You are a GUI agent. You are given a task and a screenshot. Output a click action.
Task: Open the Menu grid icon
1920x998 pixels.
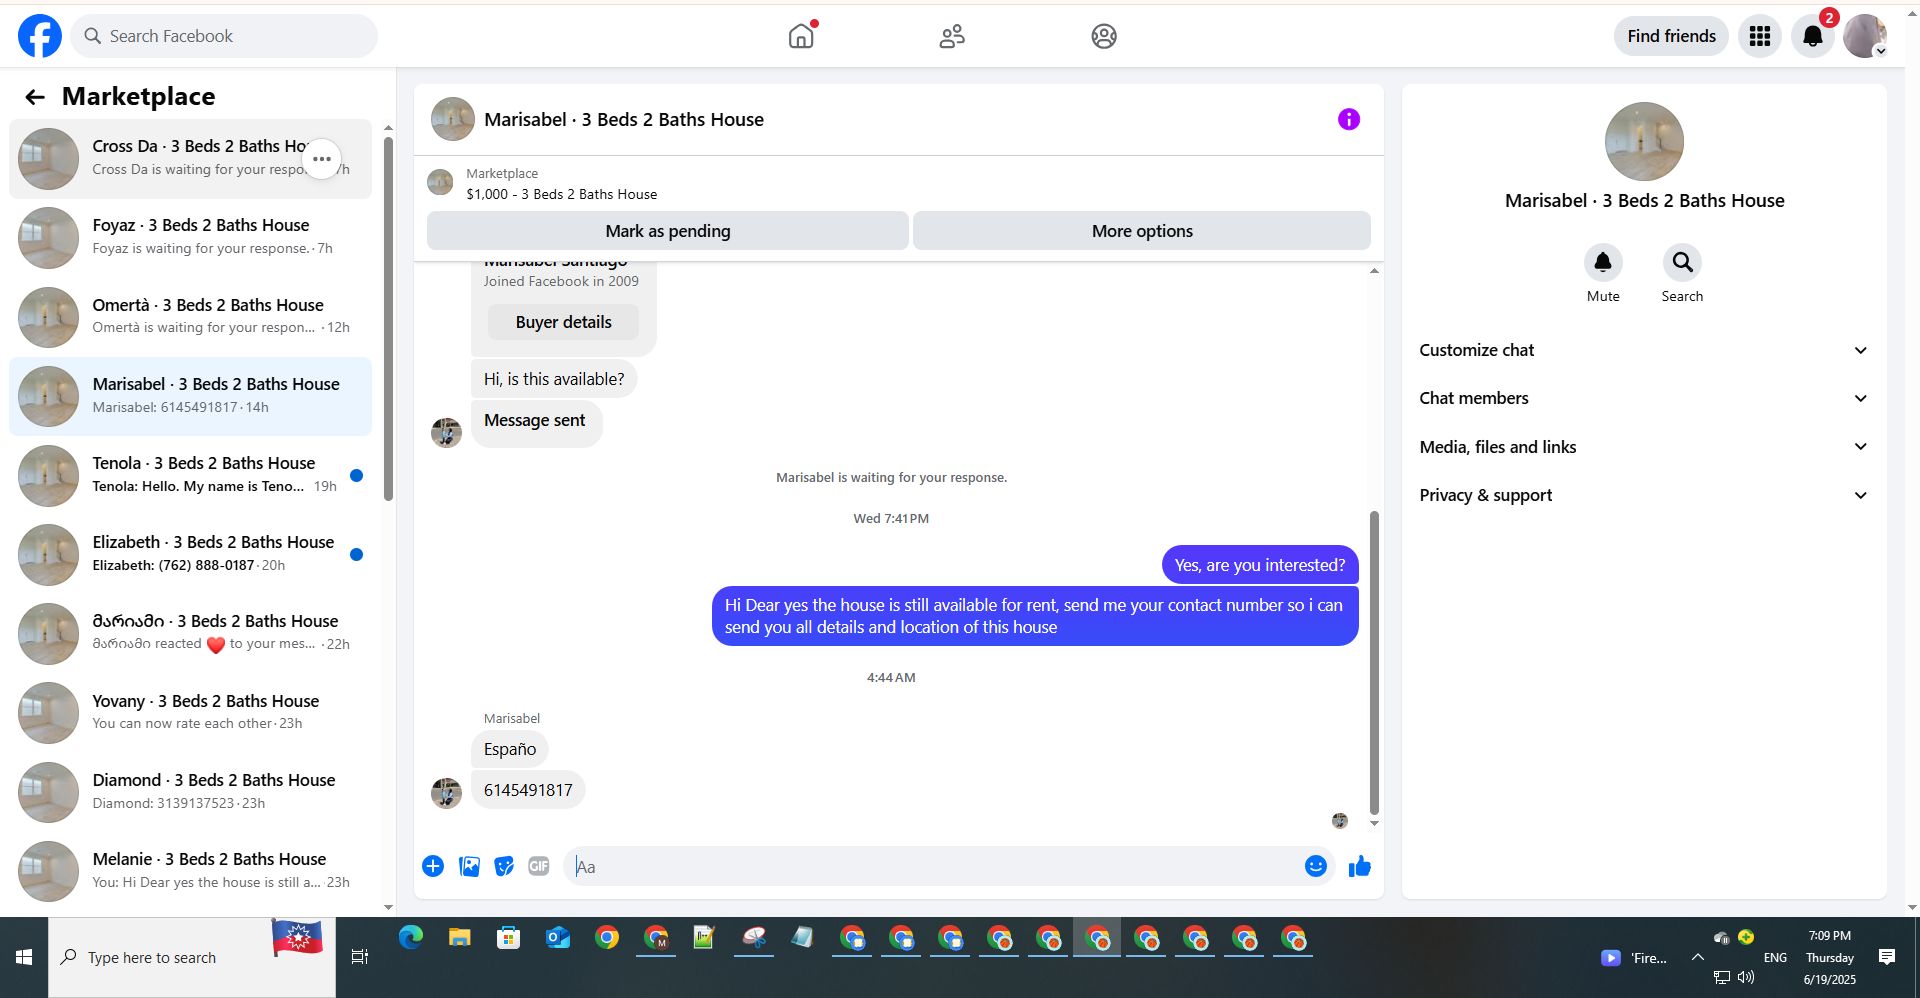1760,36
